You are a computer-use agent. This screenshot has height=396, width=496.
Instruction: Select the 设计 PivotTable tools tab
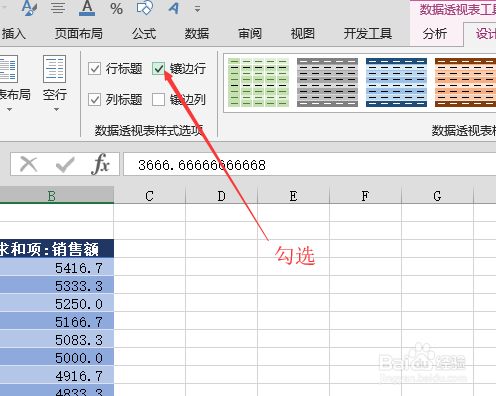485,34
